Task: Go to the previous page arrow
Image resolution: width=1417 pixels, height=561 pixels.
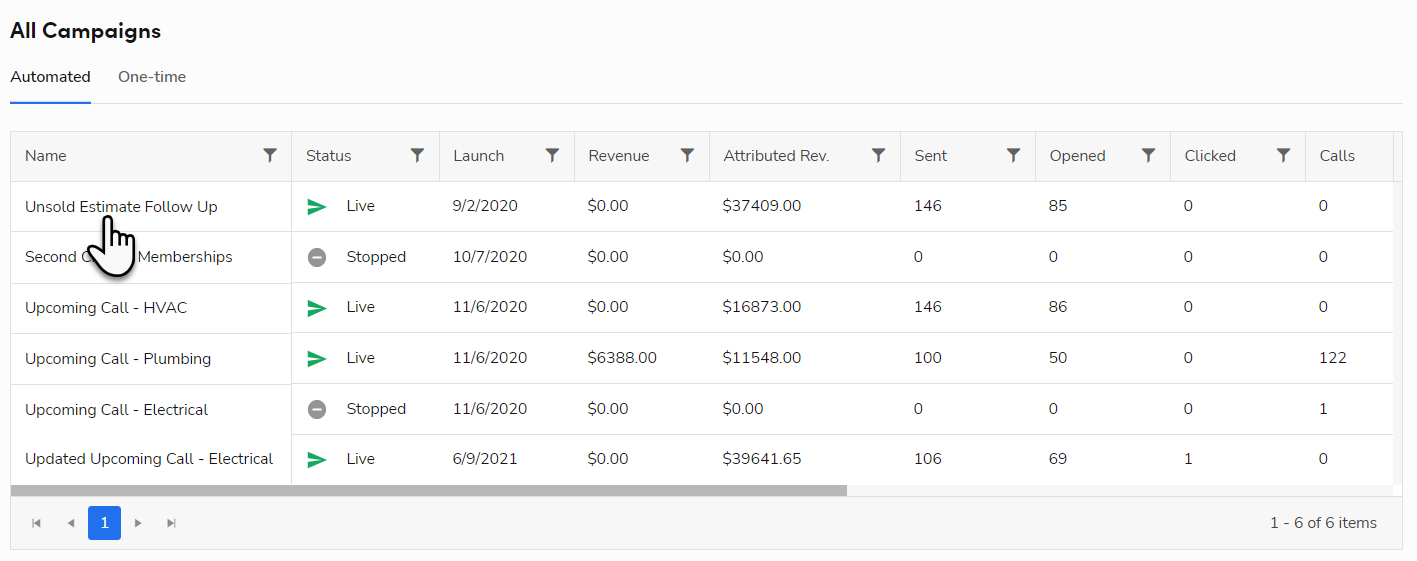Action: point(70,523)
